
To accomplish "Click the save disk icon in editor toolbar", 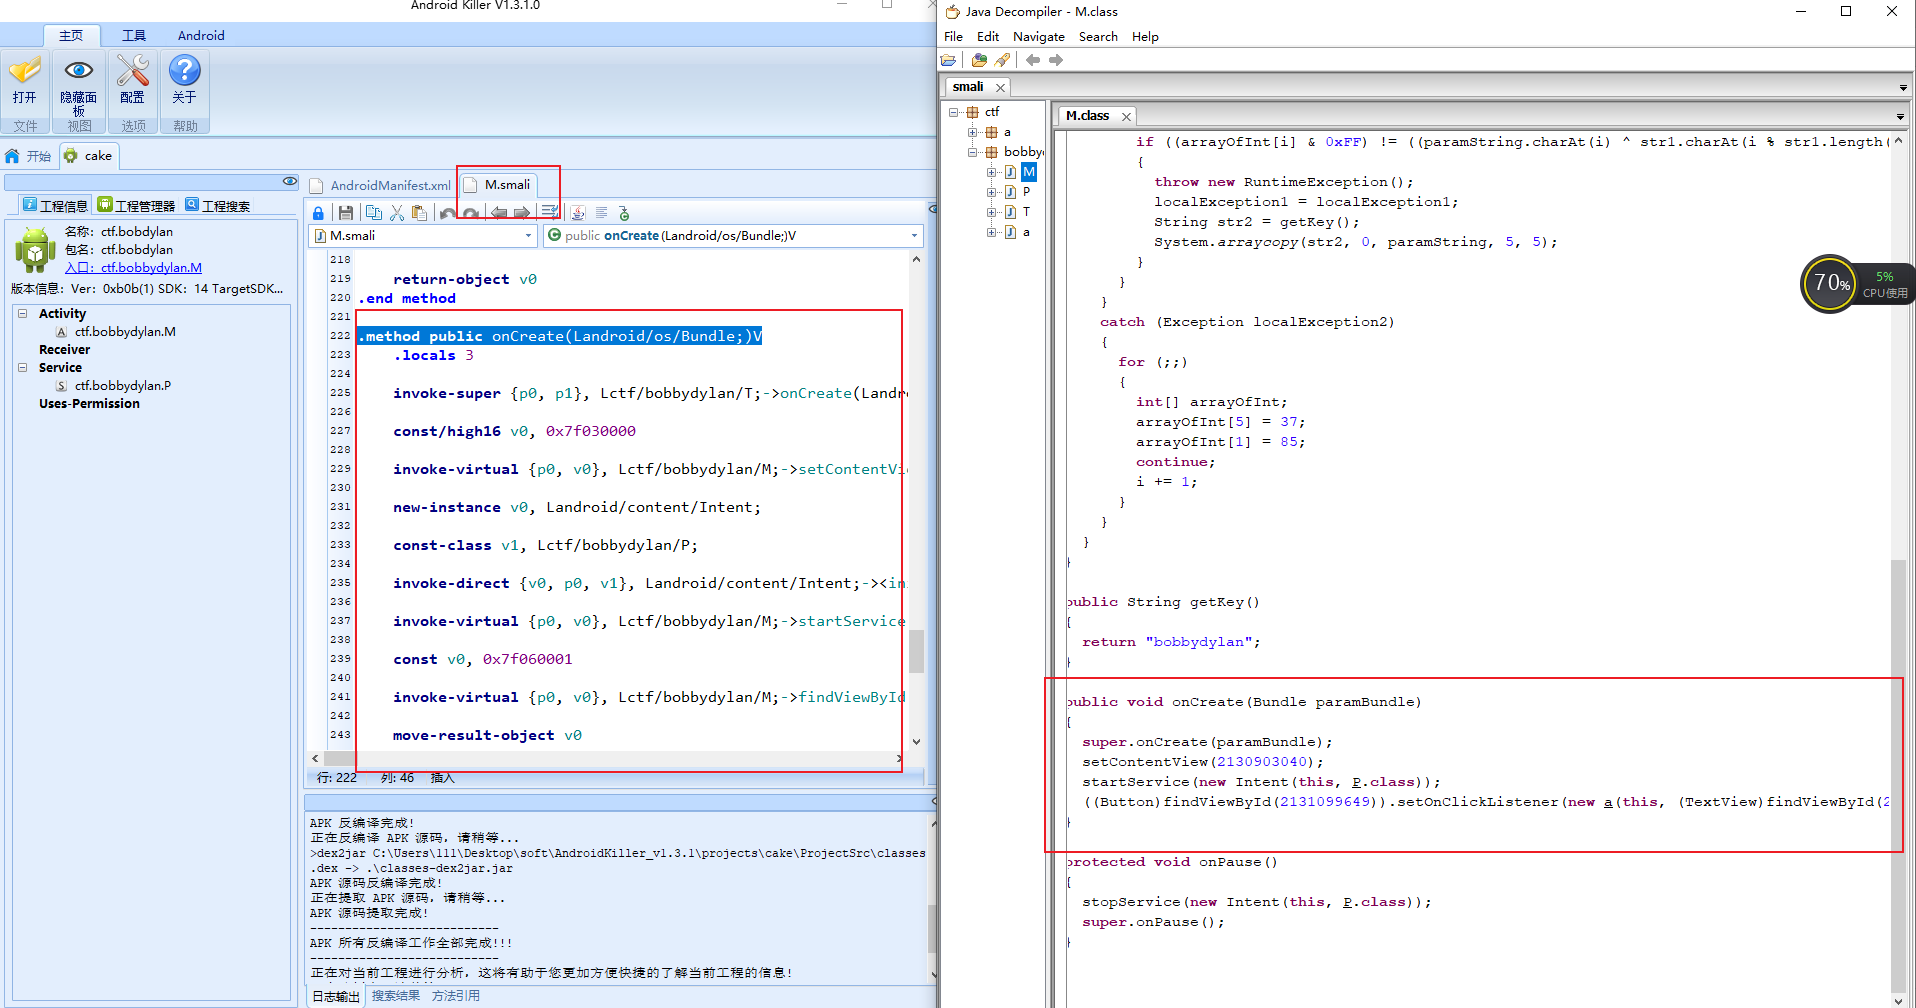I will click(x=346, y=213).
